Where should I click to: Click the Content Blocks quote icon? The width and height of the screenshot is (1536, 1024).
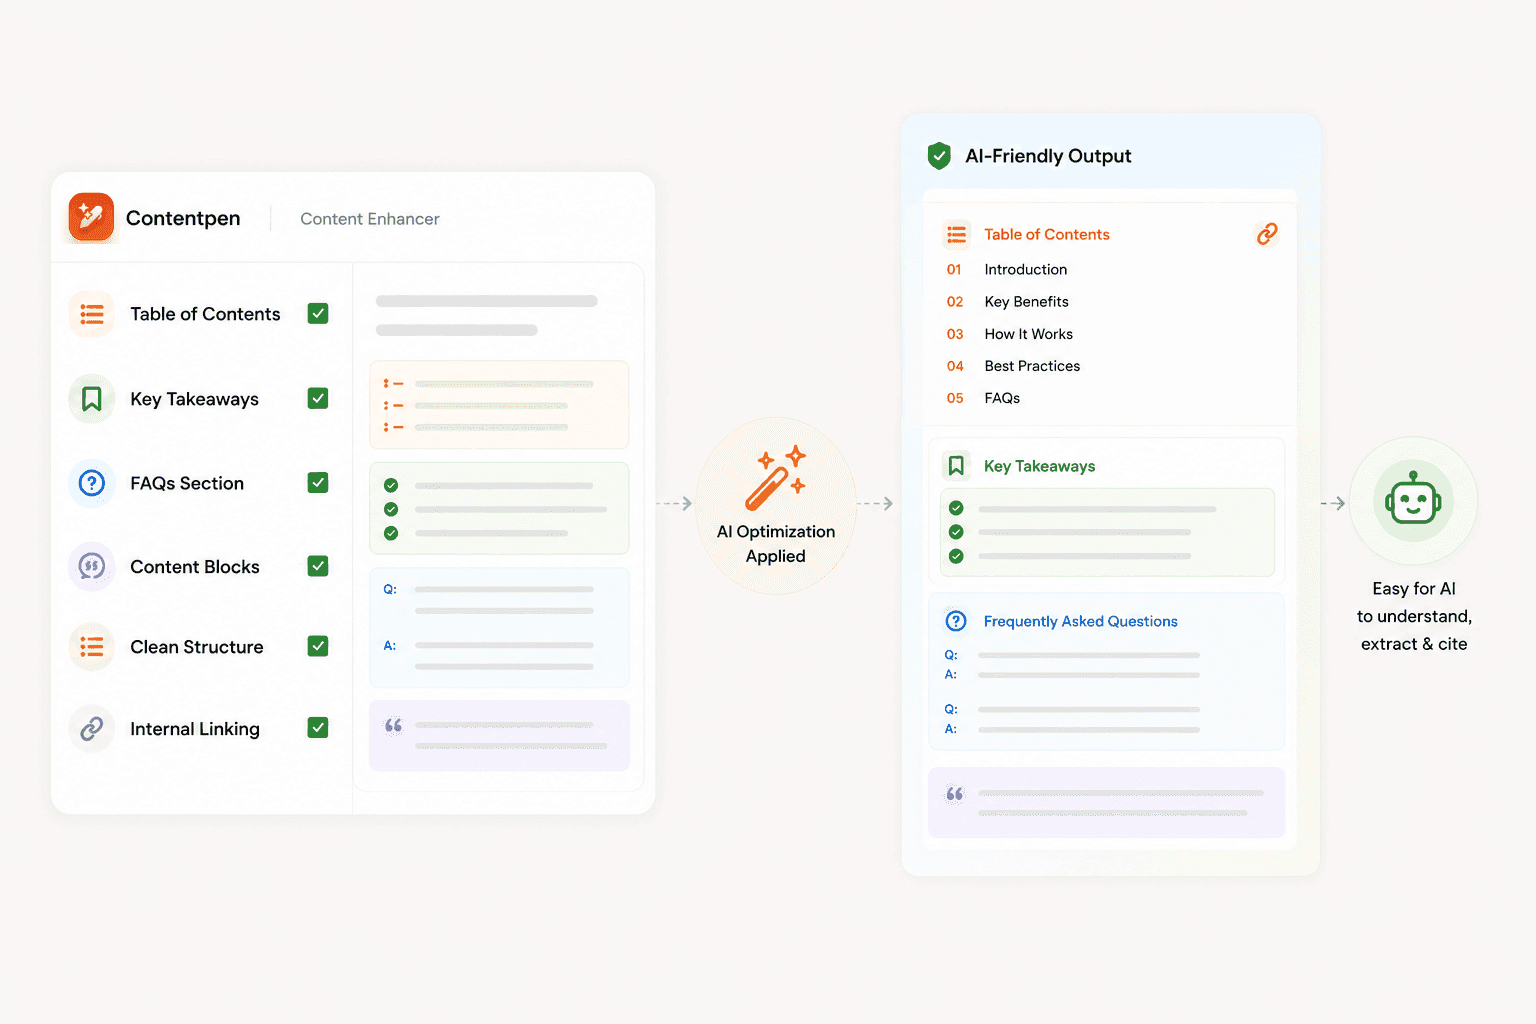tap(92, 567)
